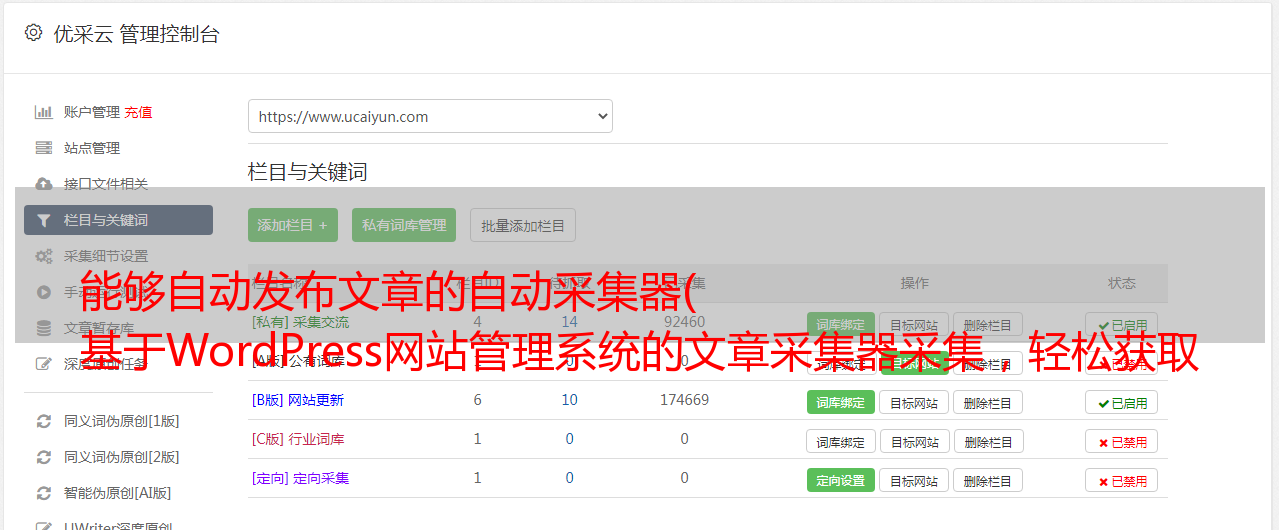The width and height of the screenshot is (1279, 530).
Task: Click 目标网站 in the [定向] 定向采集 row
Action: click(x=914, y=480)
